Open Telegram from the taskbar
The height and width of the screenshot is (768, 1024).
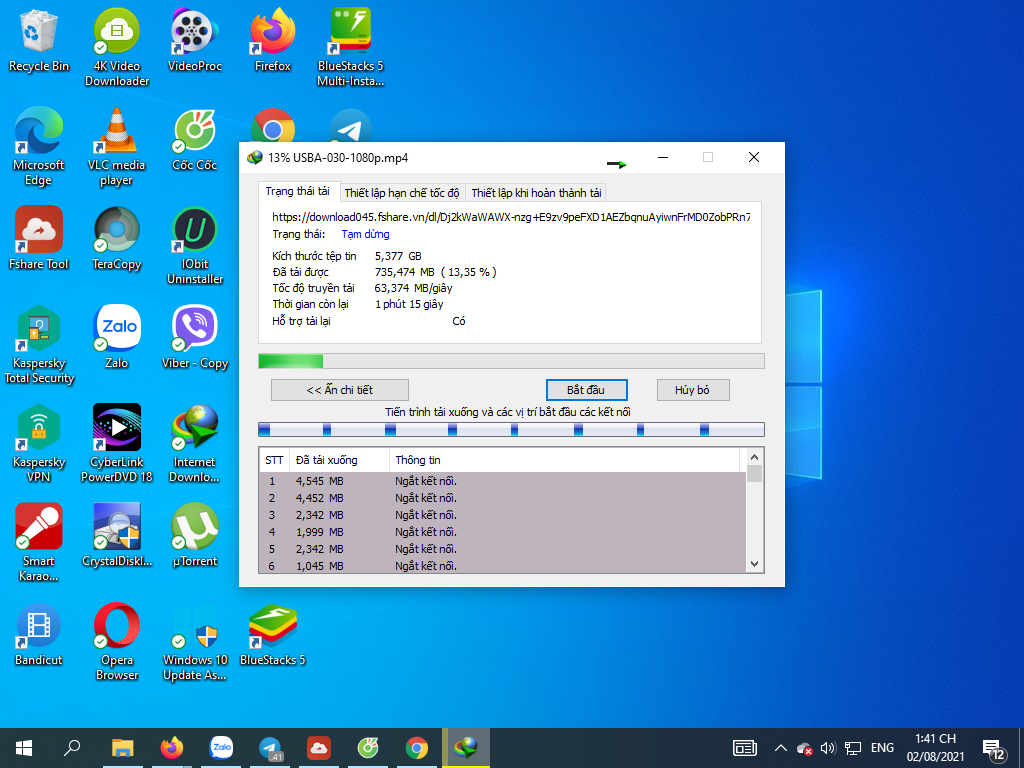point(270,748)
